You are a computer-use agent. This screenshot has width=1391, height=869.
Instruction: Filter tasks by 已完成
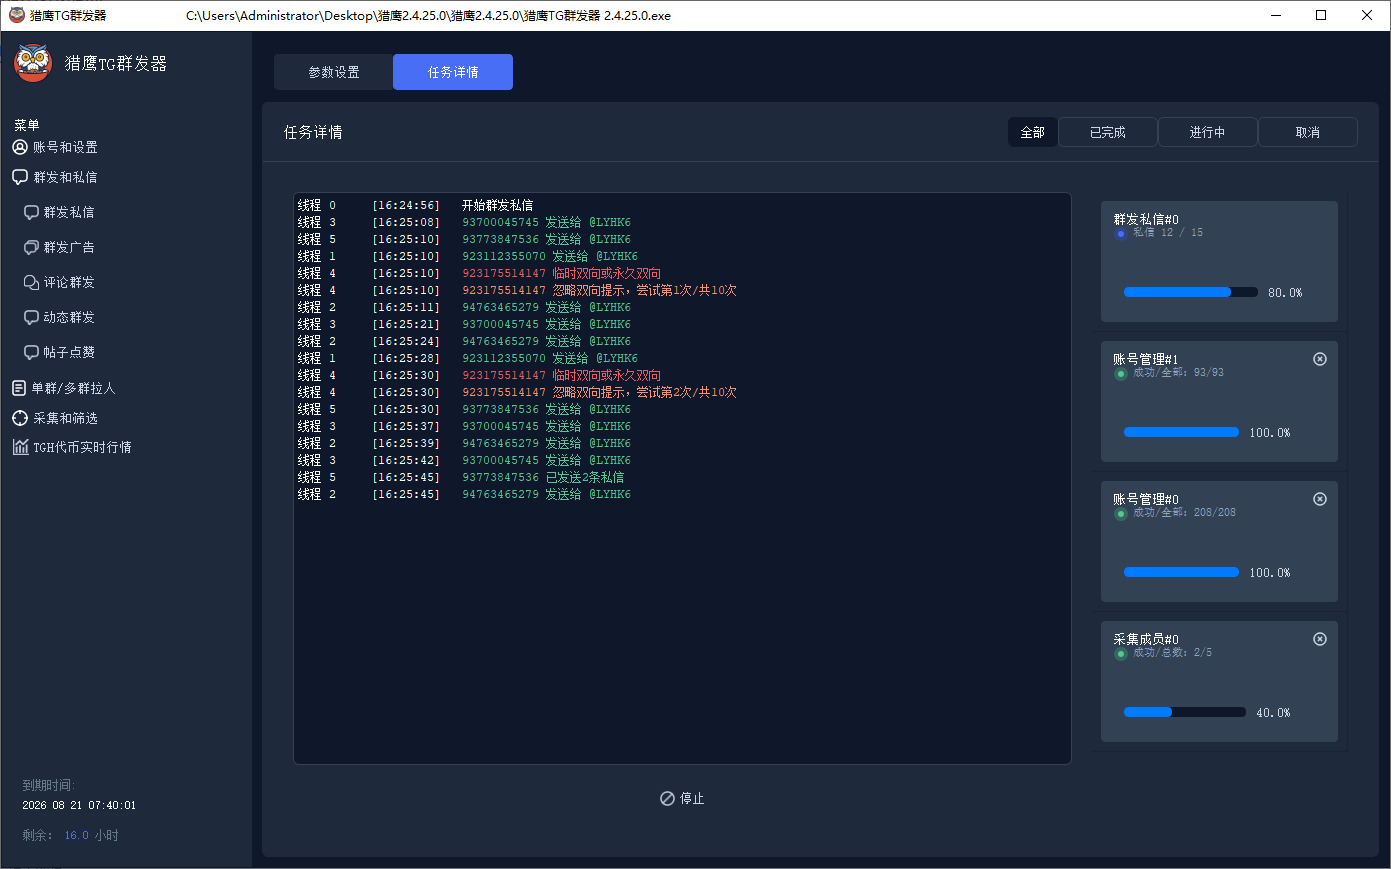tap(1108, 132)
